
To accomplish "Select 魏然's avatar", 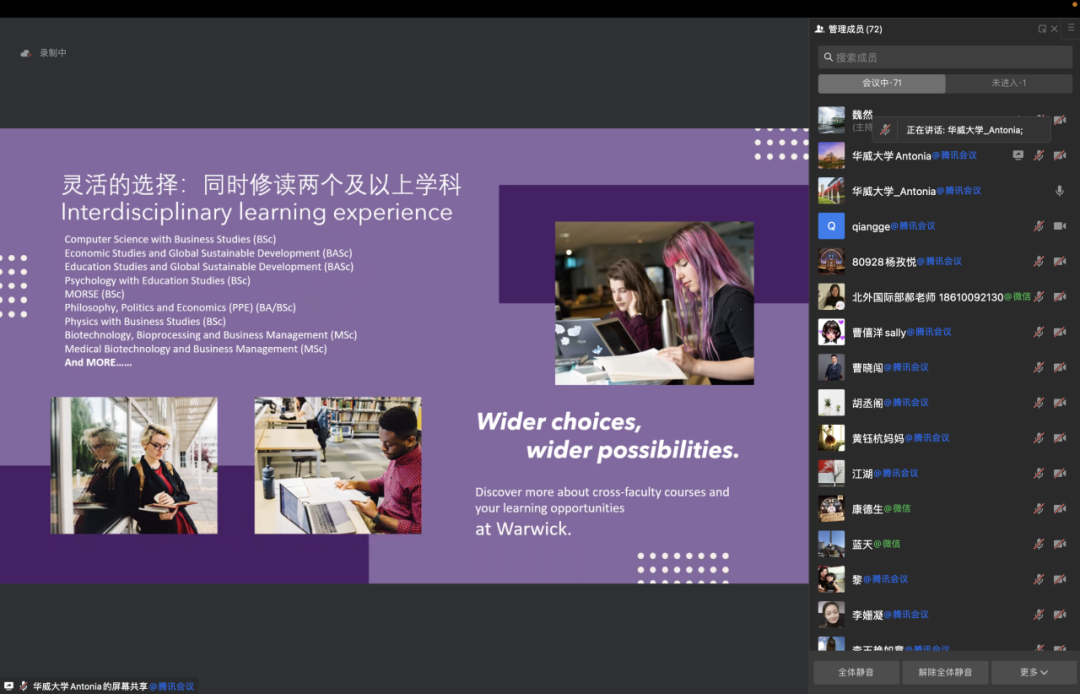I will tap(831, 120).
